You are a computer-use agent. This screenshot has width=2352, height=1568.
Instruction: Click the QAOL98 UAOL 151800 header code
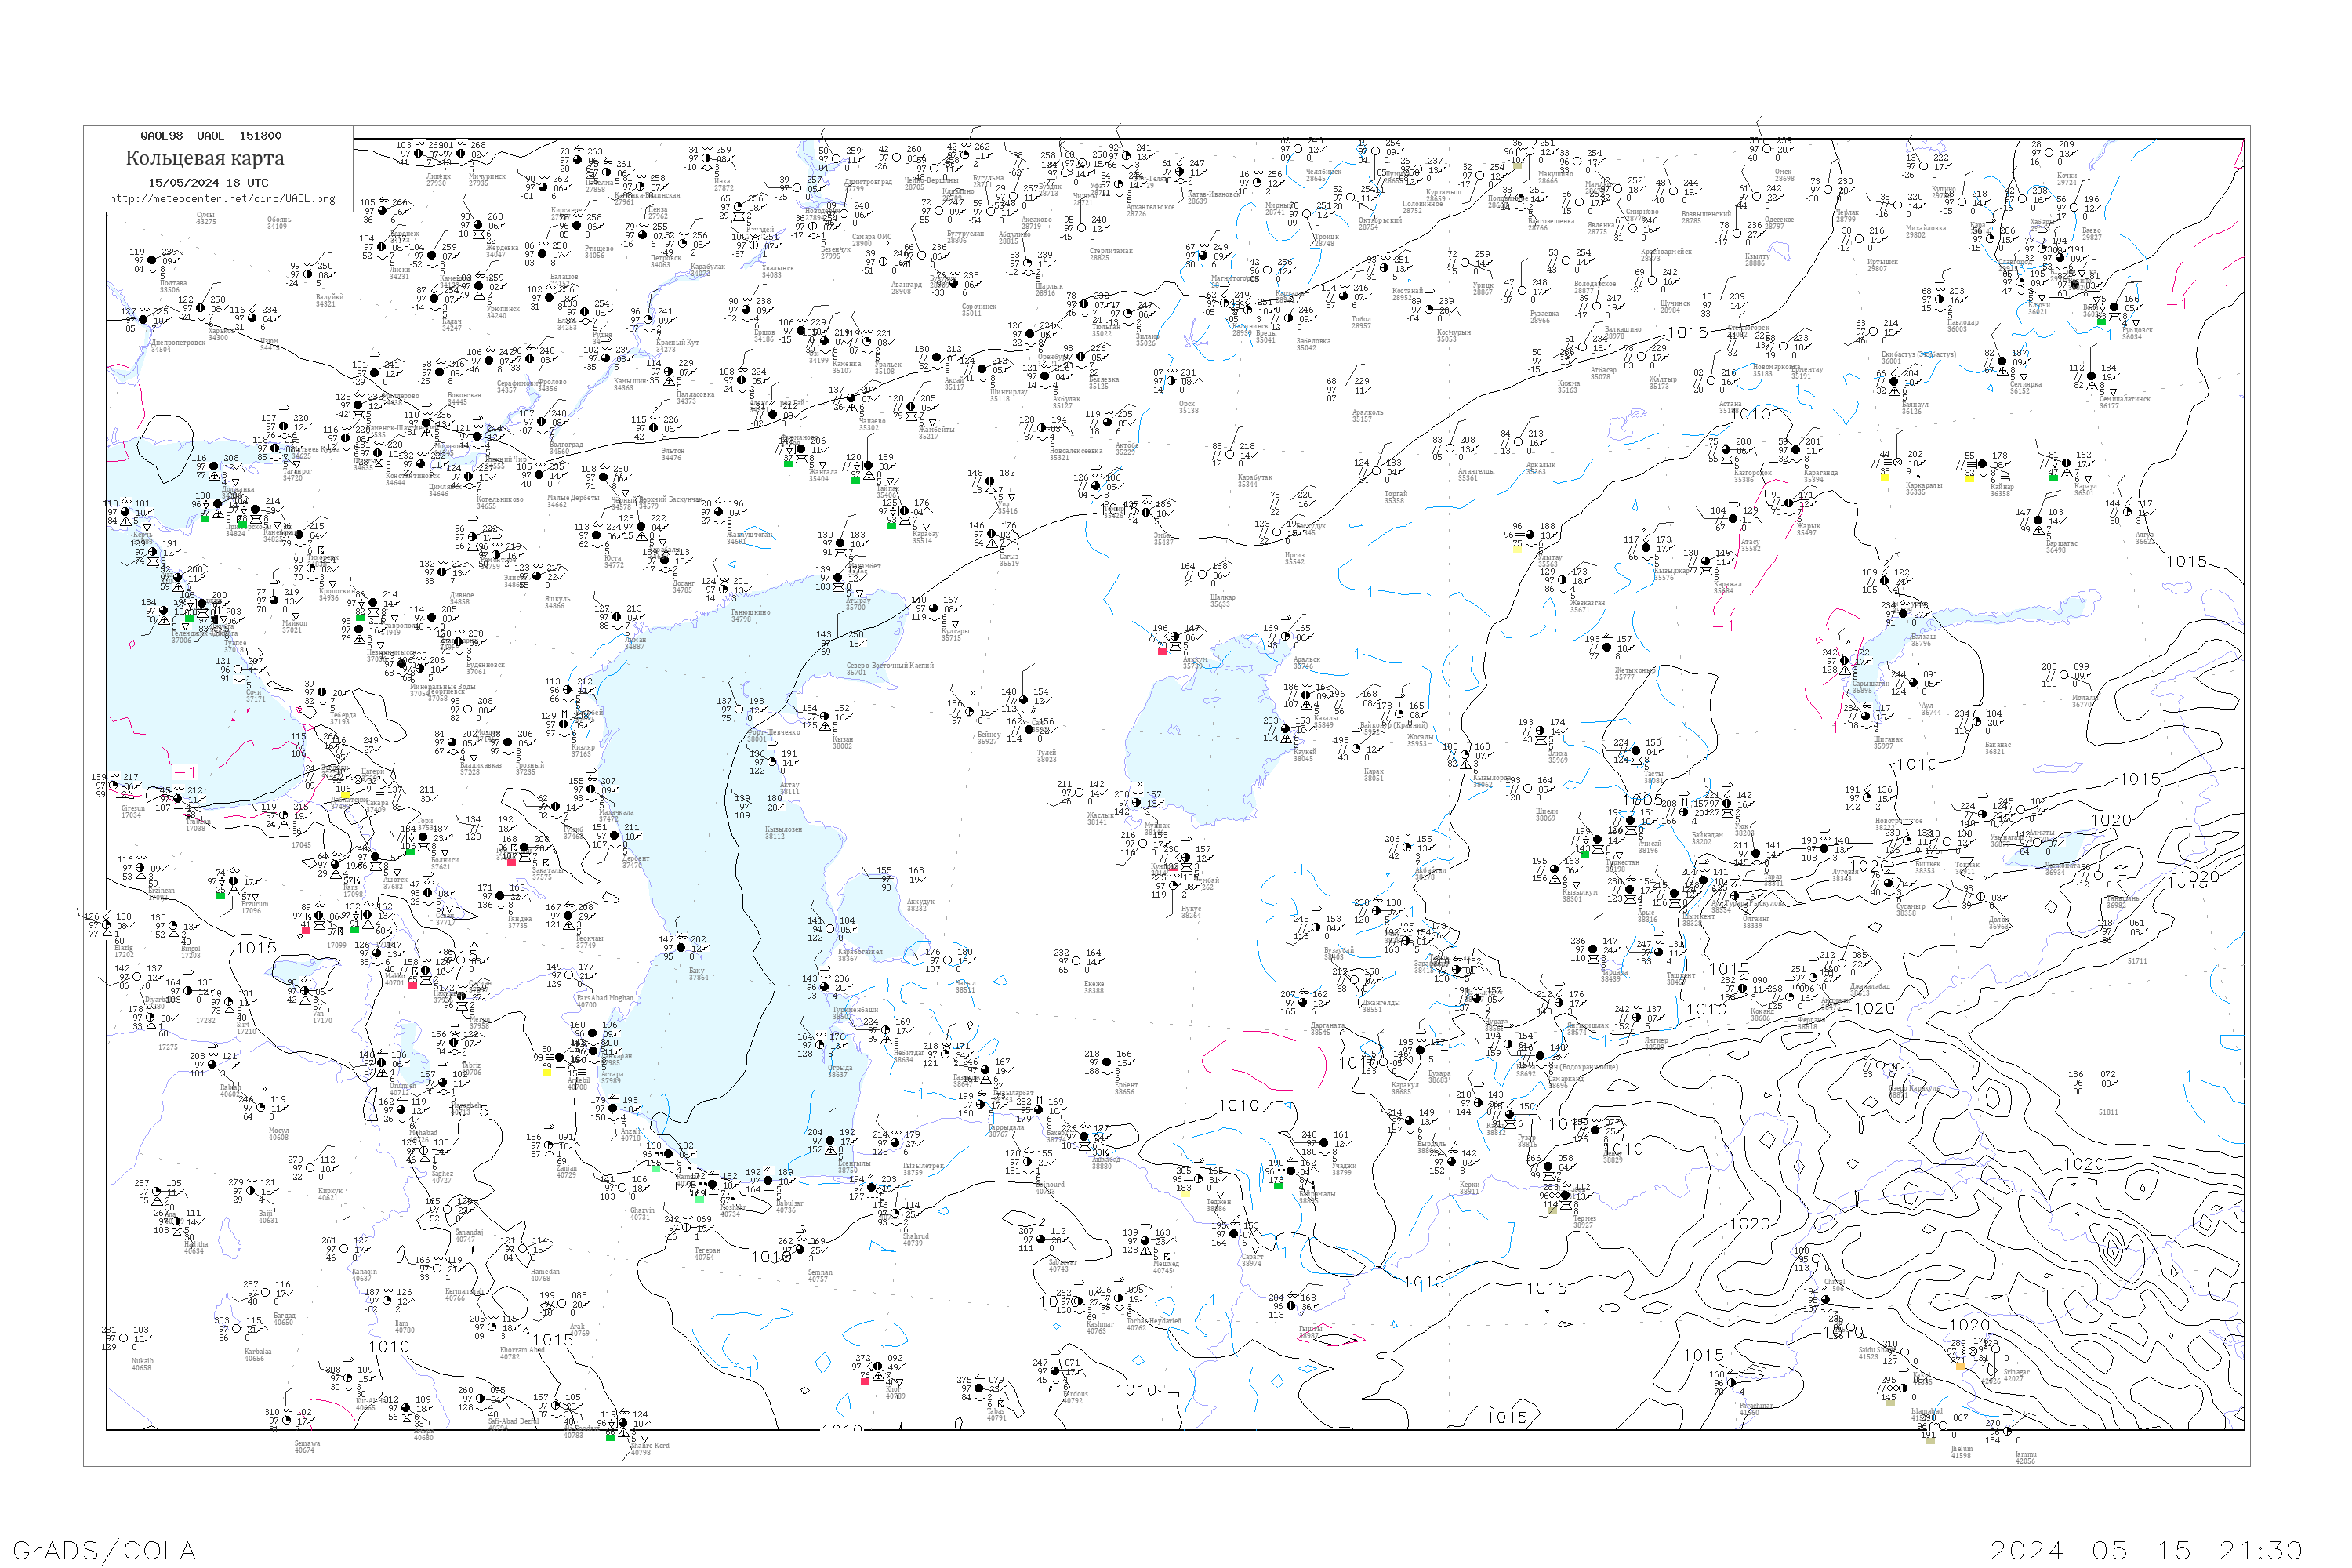pyautogui.click(x=211, y=136)
